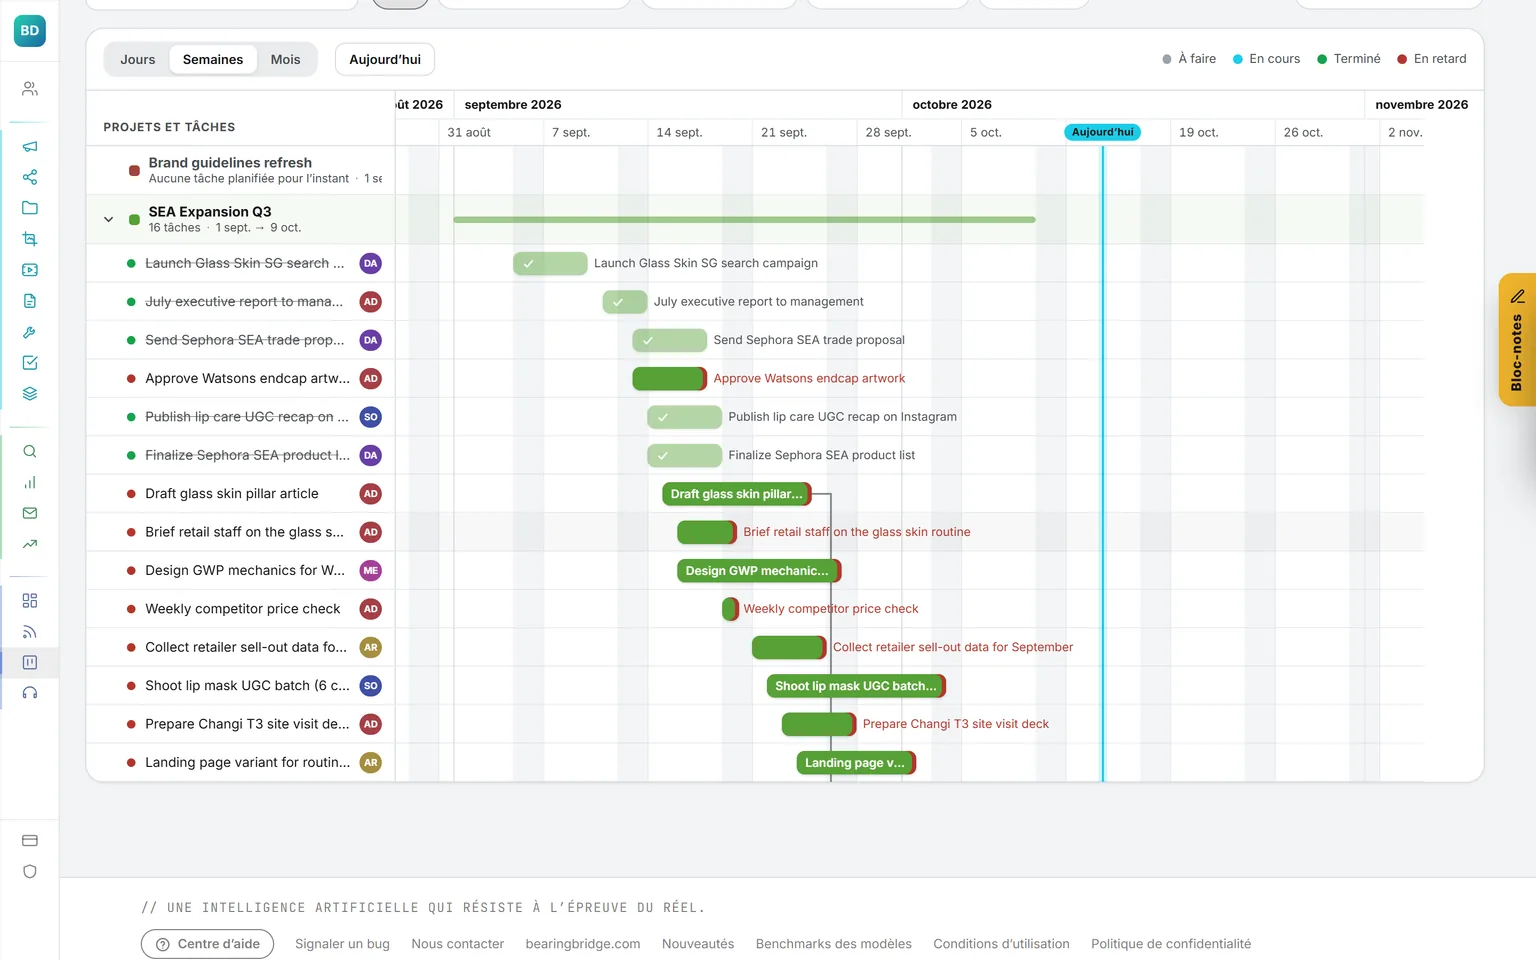This screenshot has width=1536, height=960.
Task: Click the checked-box tasks sidebar icon
Action: point(30,363)
